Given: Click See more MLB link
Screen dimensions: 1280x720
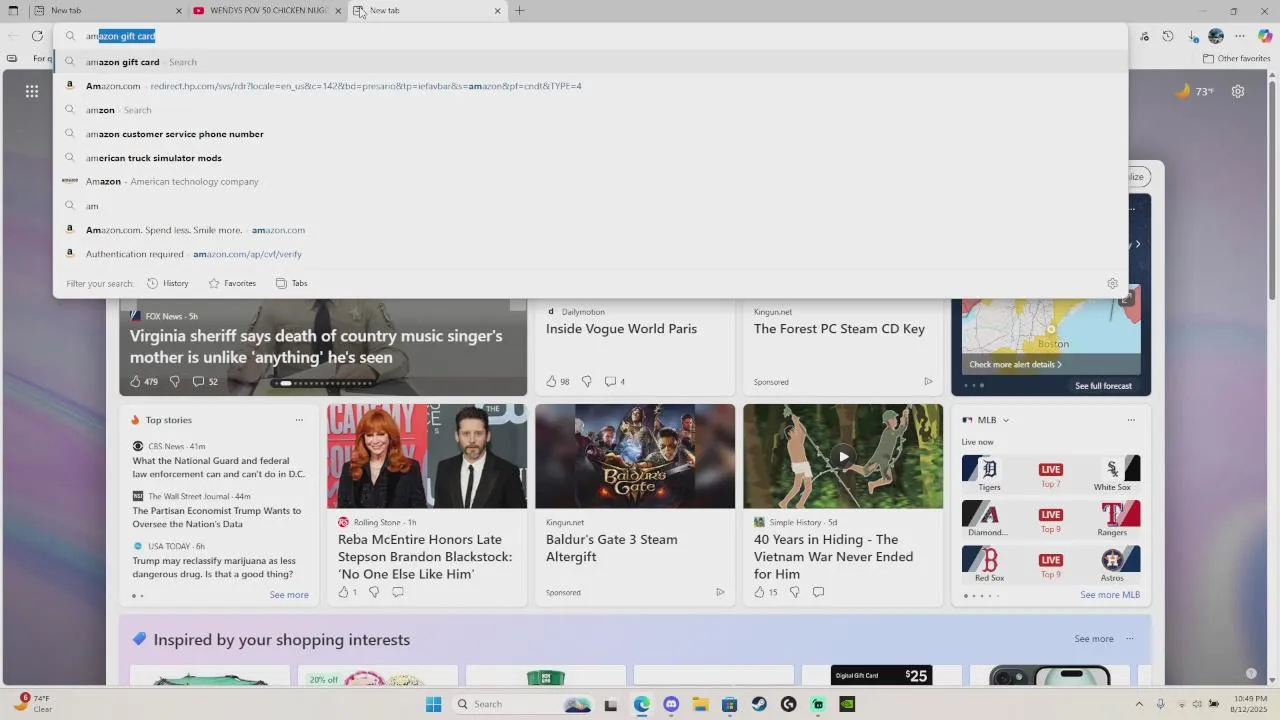Looking at the screenshot, I should click(1110, 595).
